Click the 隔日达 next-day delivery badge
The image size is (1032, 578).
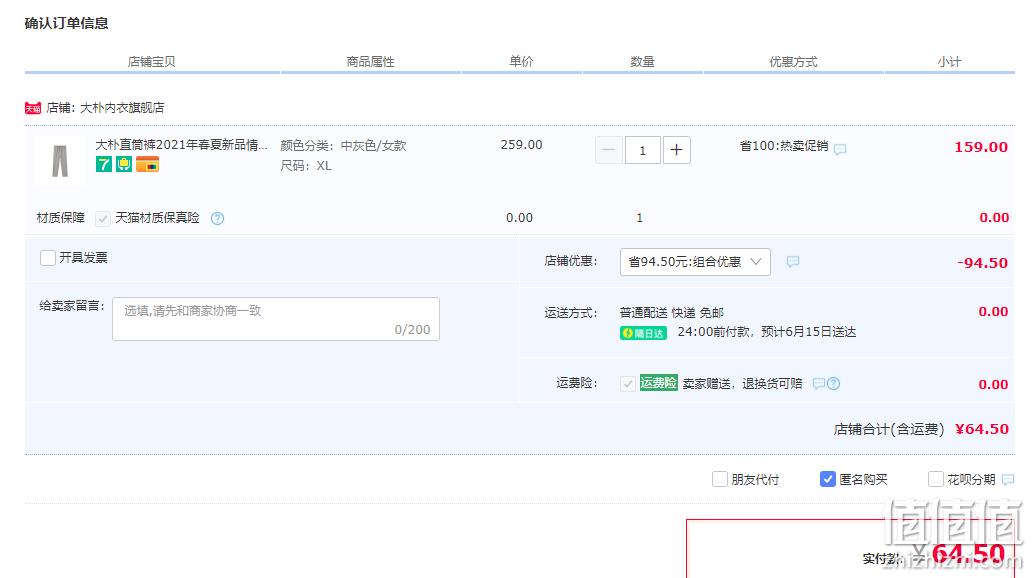click(644, 333)
